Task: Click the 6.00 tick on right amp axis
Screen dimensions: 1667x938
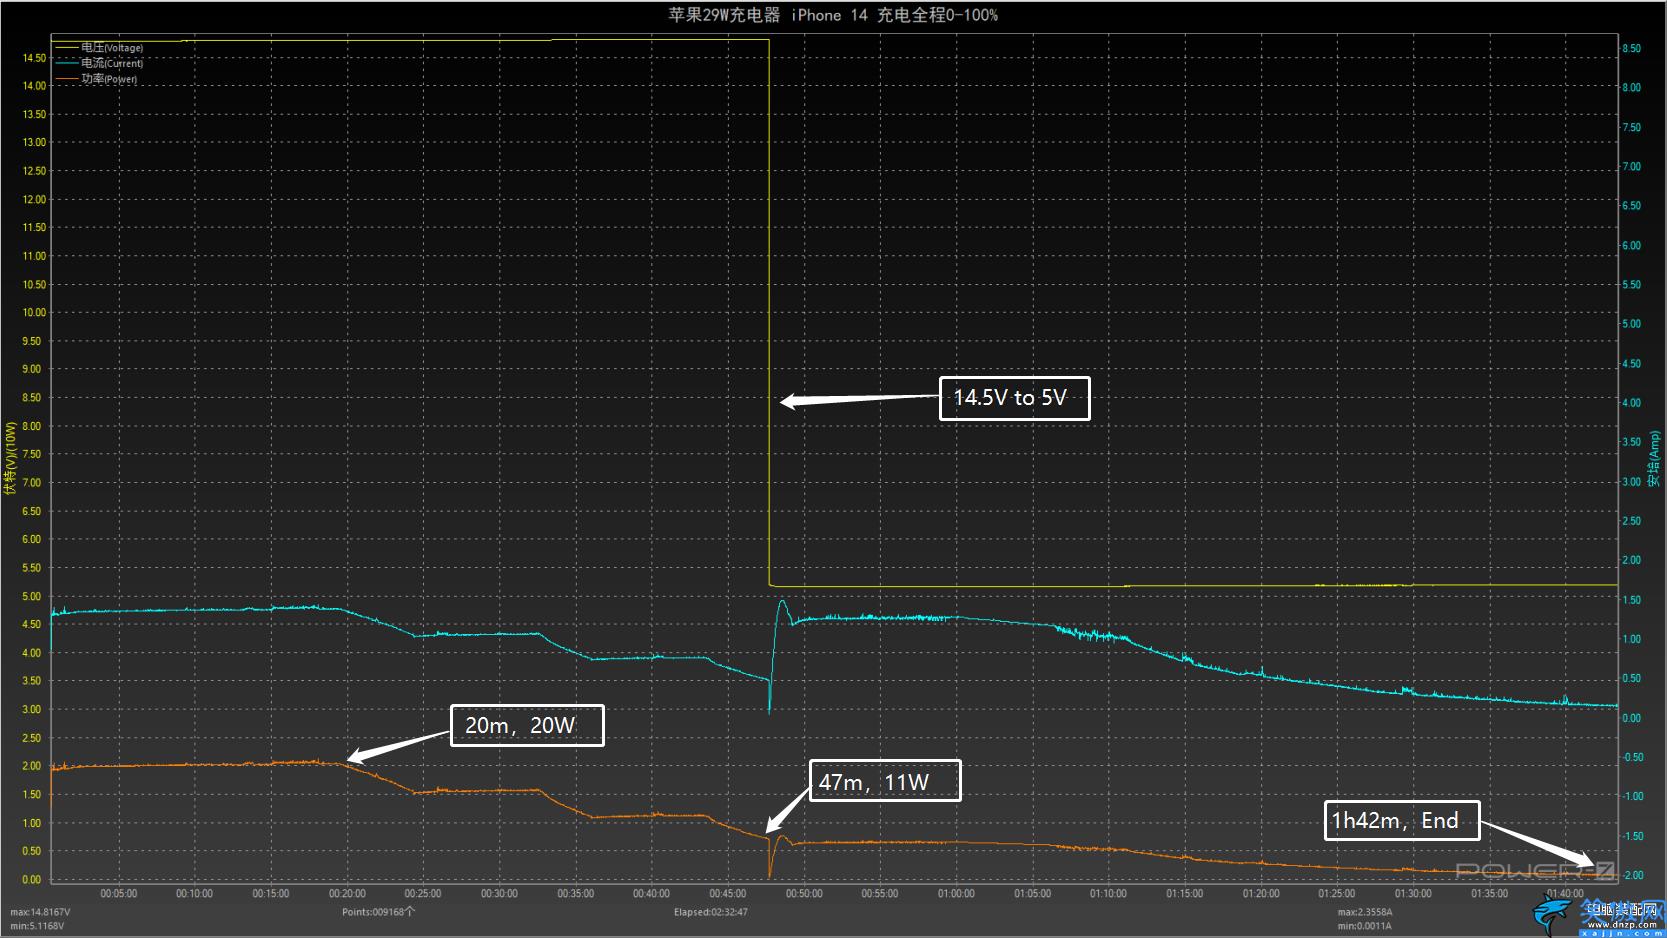Action: click(1631, 246)
